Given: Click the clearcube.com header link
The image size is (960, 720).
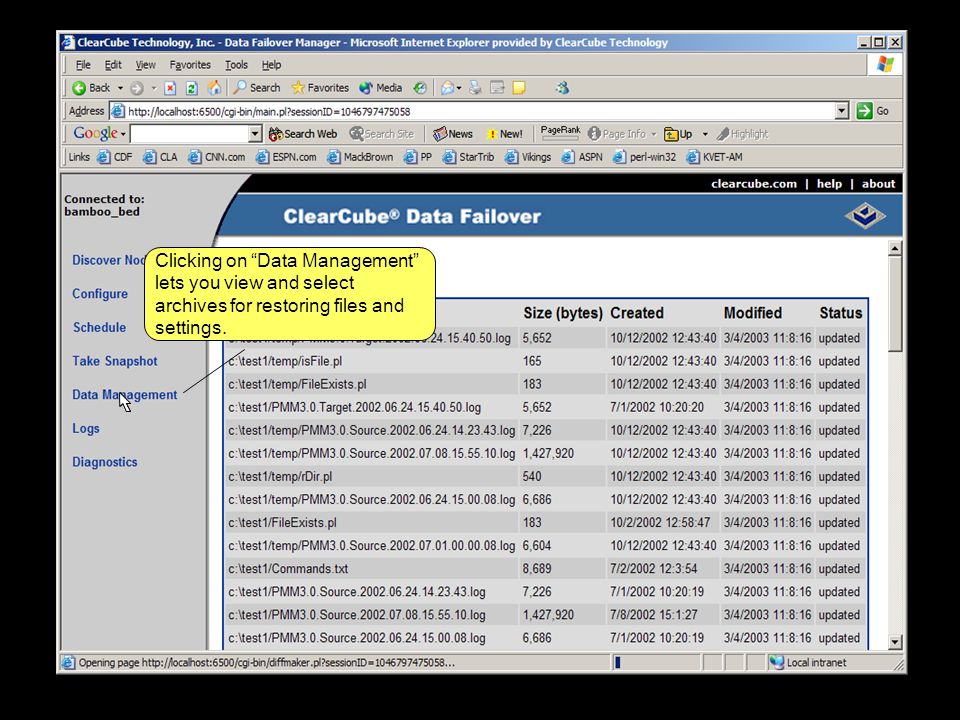Looking at the screenshot, I should pyautogui.click(x=754, y=184).
